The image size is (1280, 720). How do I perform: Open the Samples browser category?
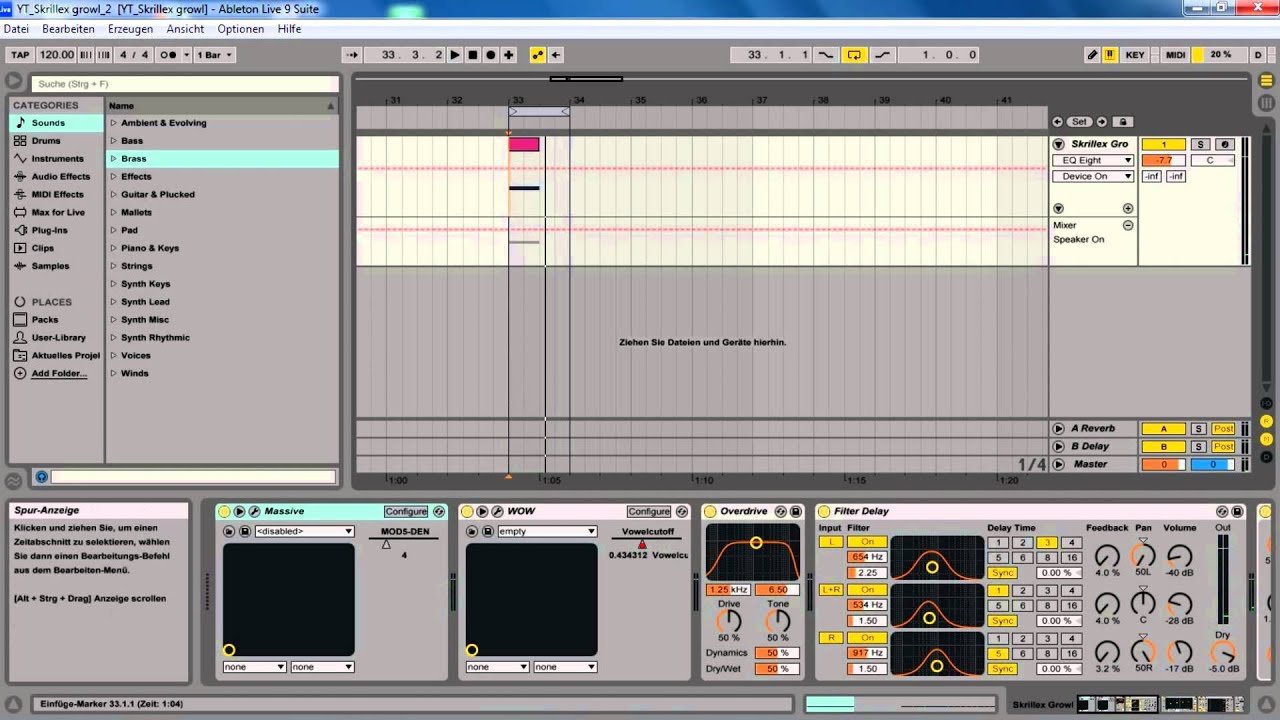[x=50, y=266]
